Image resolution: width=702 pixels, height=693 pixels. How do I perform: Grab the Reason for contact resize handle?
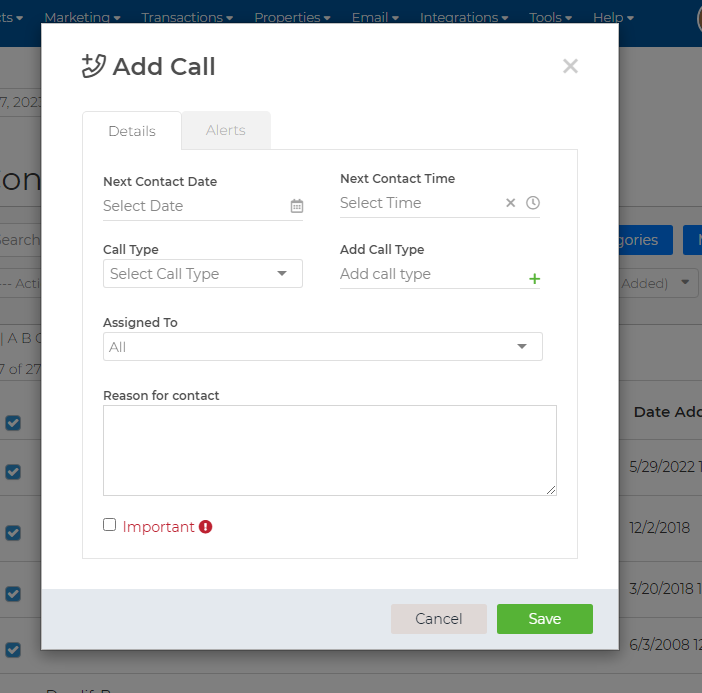click(551, 490)
